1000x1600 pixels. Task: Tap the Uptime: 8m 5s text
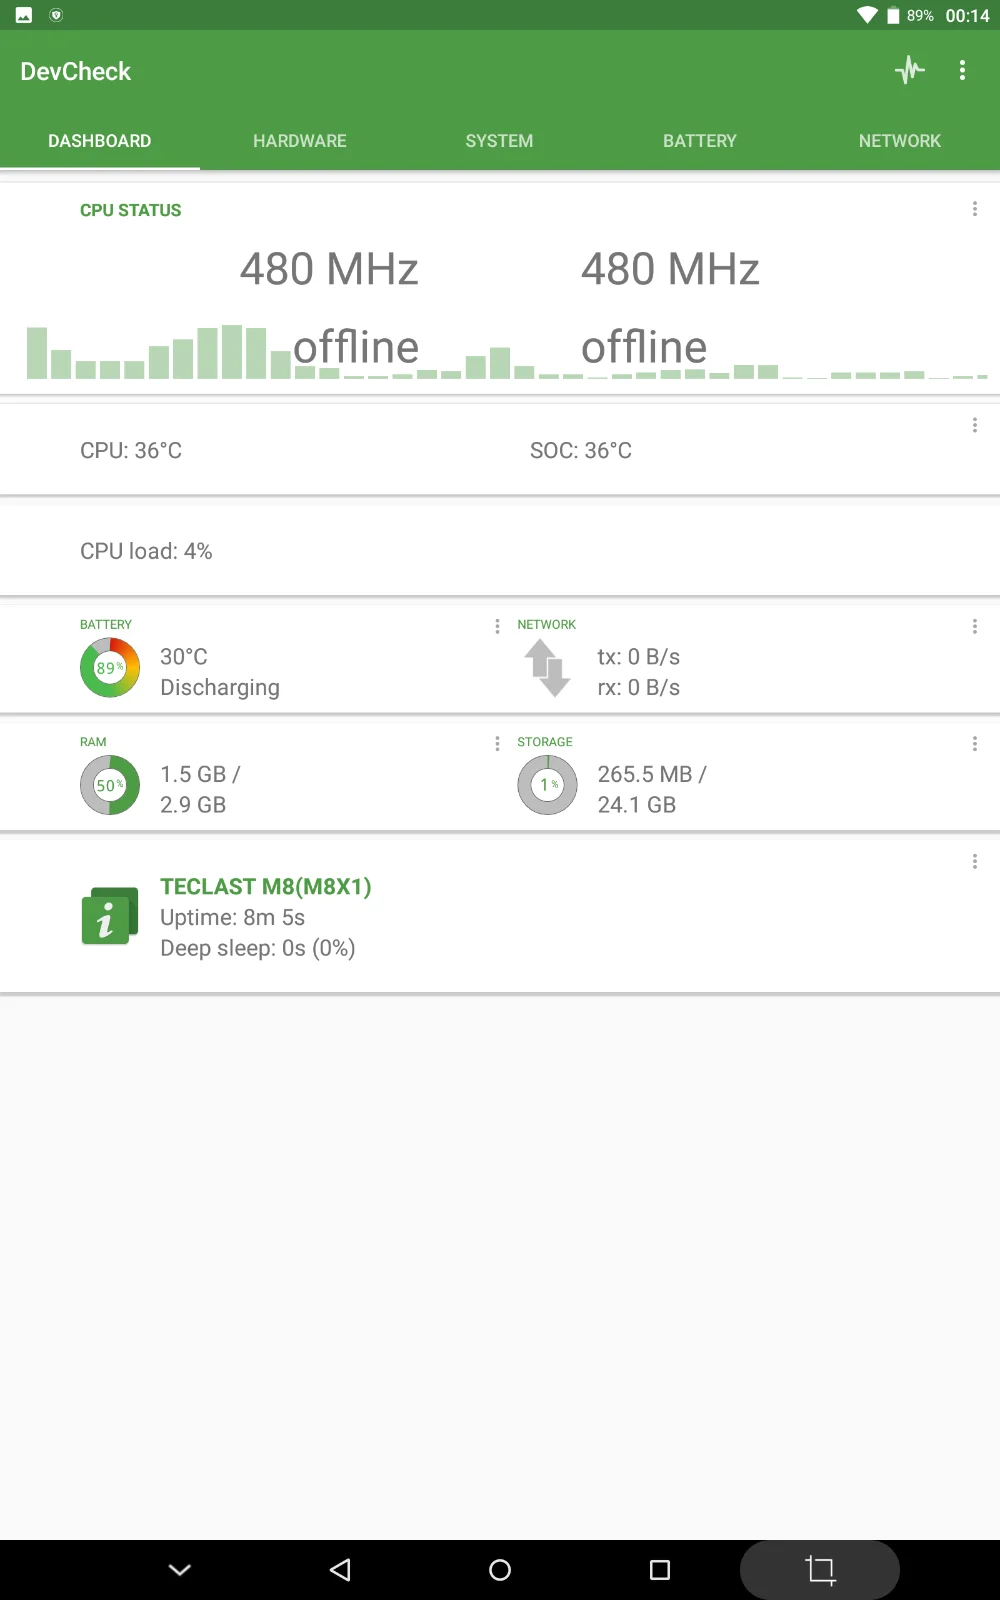point(233,918)
